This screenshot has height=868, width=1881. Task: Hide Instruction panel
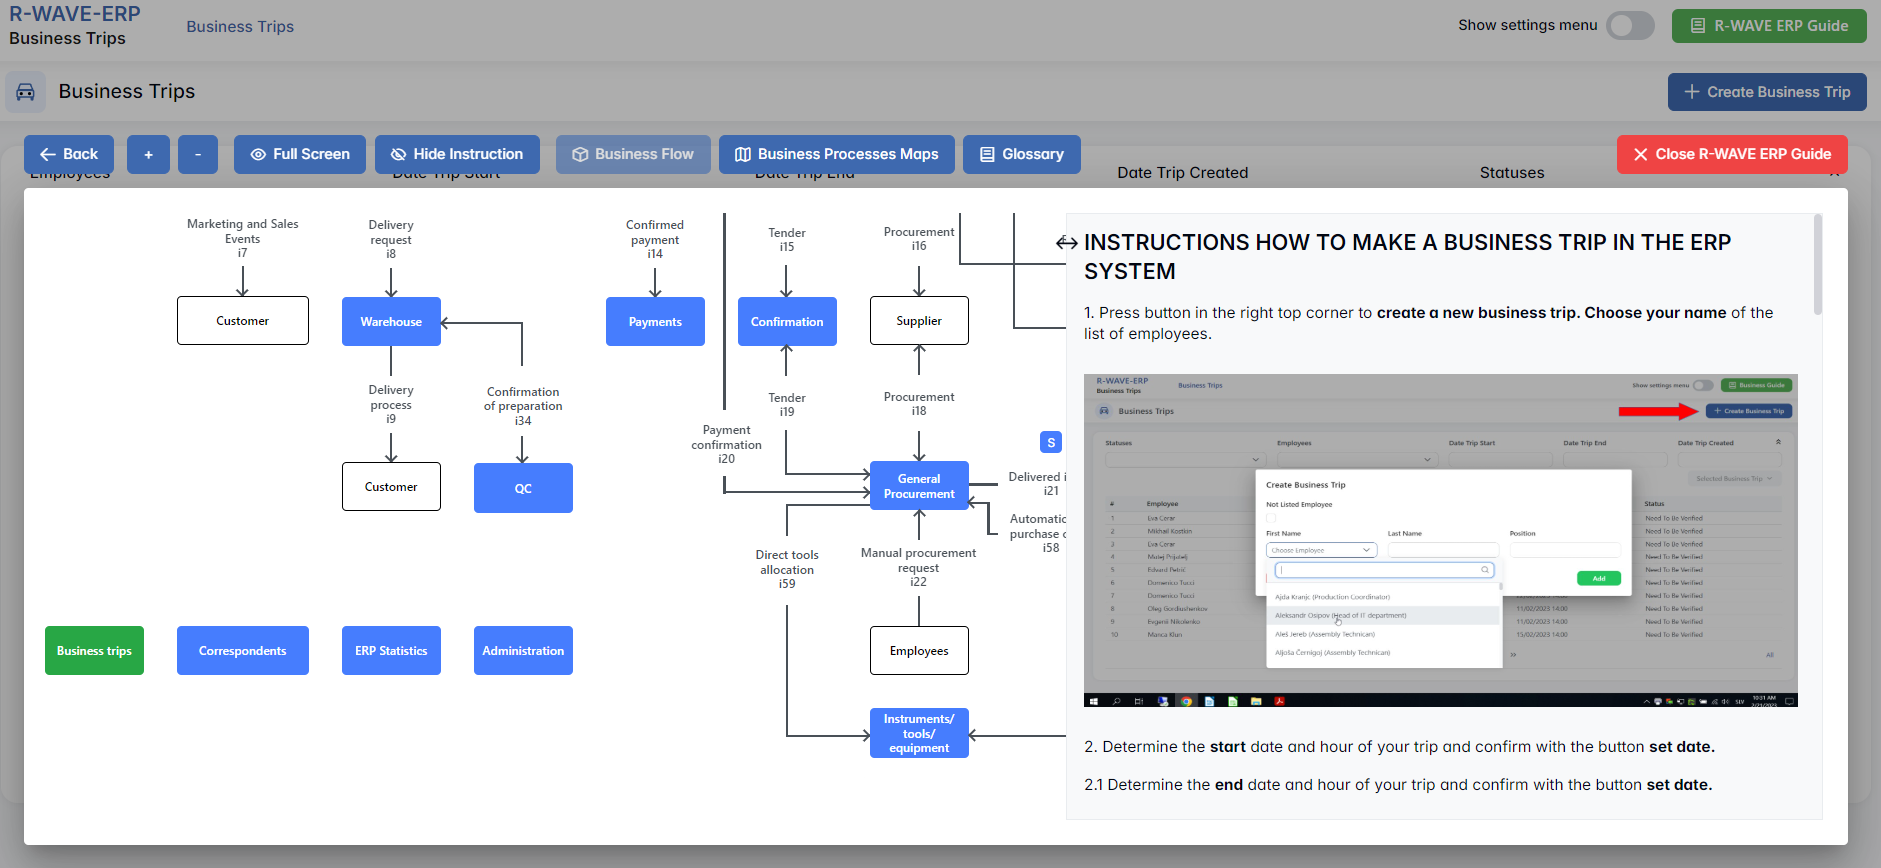tap(457, 154)
